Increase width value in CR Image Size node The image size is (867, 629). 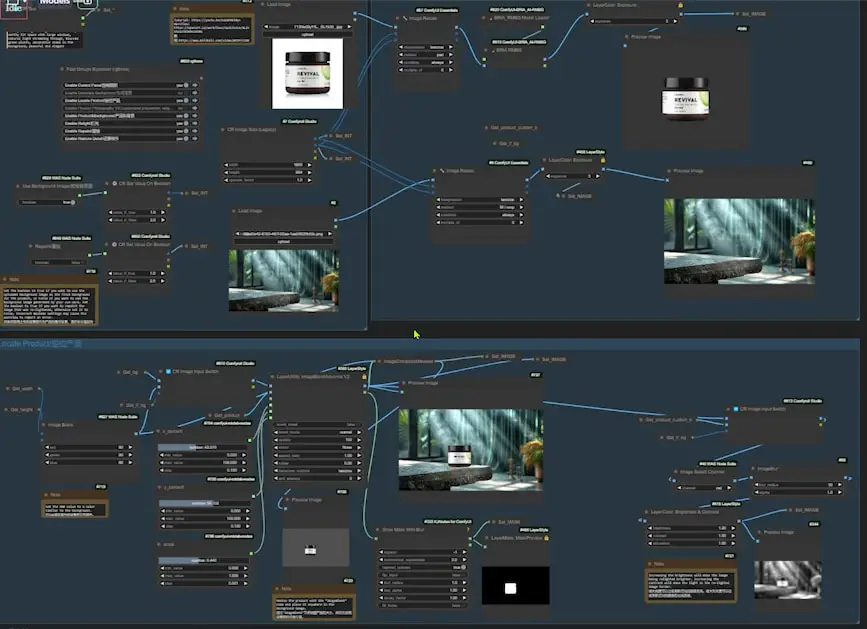(309, 165)
